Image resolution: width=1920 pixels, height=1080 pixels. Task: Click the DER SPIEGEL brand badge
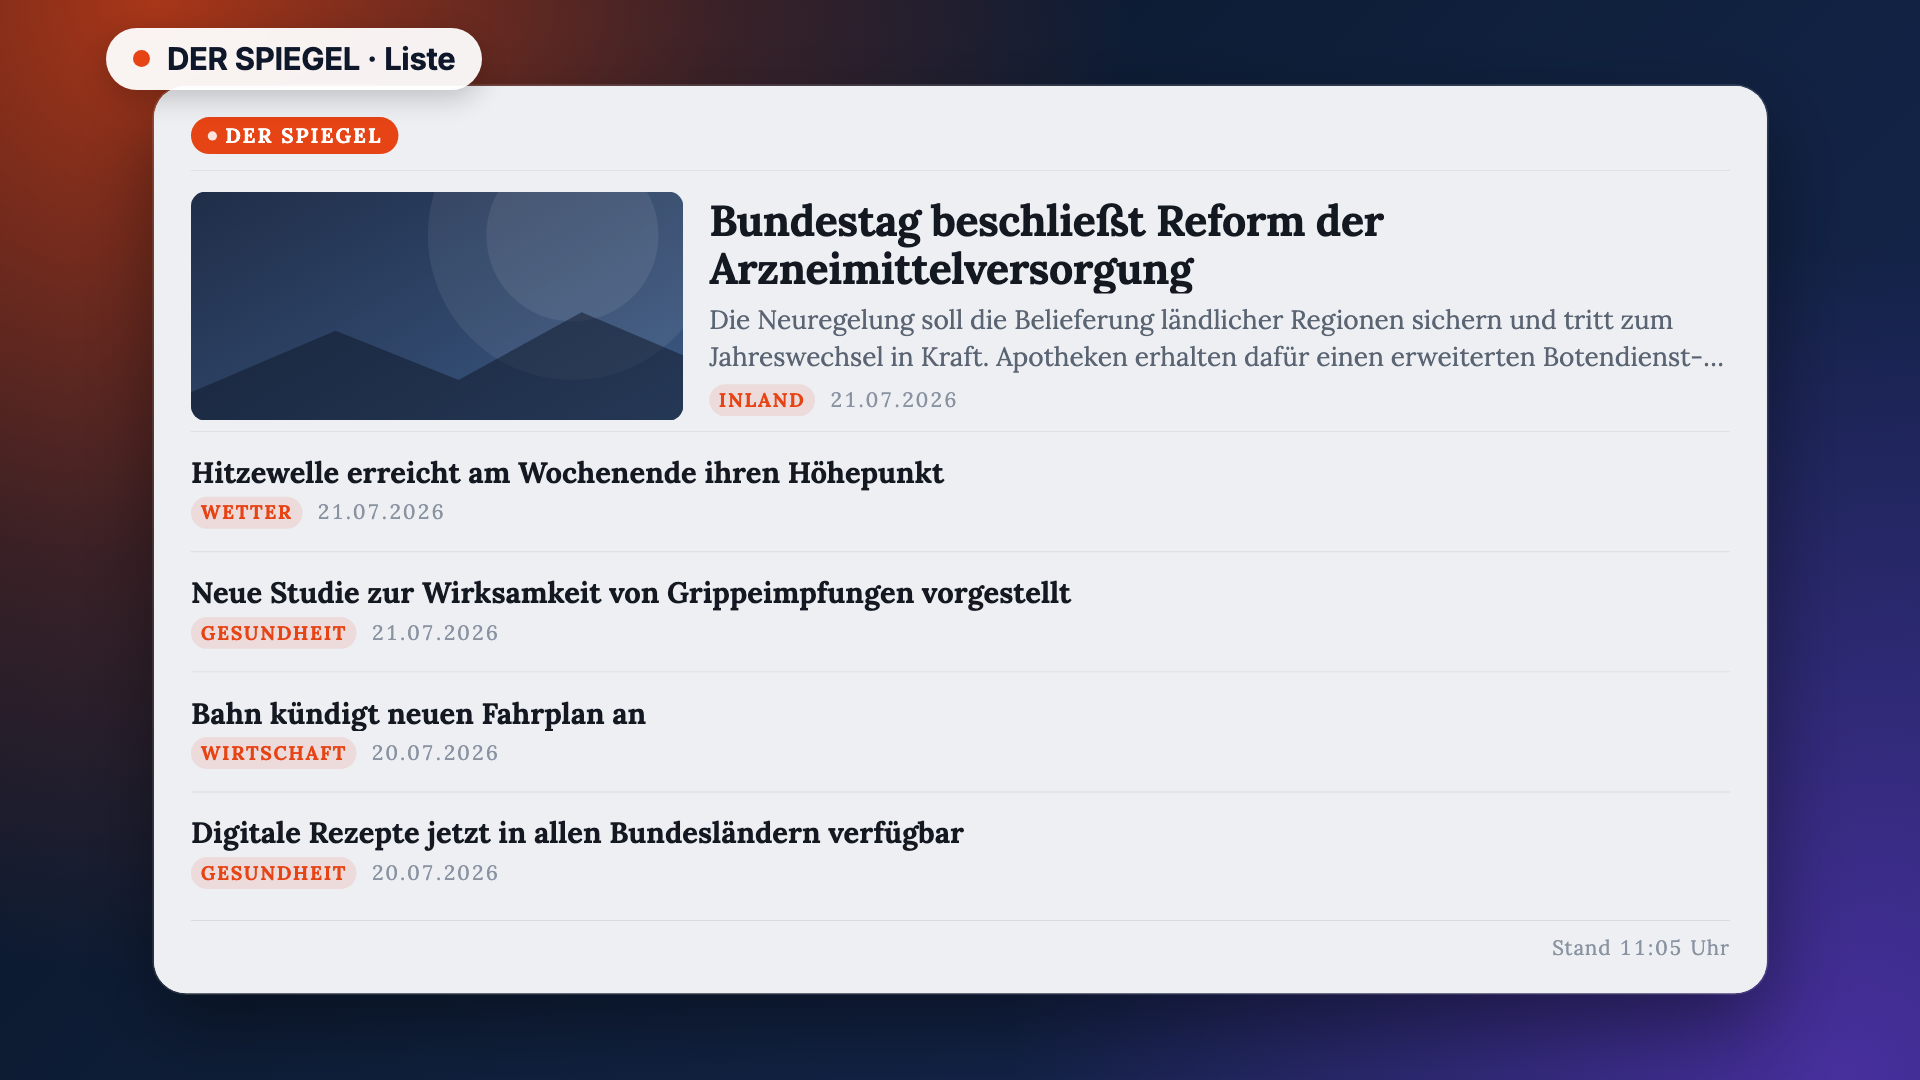(294, 136)
